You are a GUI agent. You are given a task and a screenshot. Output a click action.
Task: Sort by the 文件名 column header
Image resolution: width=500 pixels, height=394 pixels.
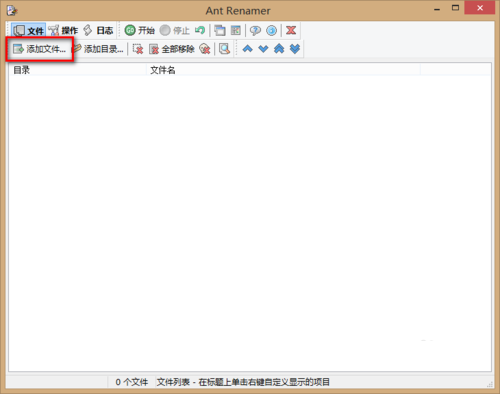pos(283,70)
